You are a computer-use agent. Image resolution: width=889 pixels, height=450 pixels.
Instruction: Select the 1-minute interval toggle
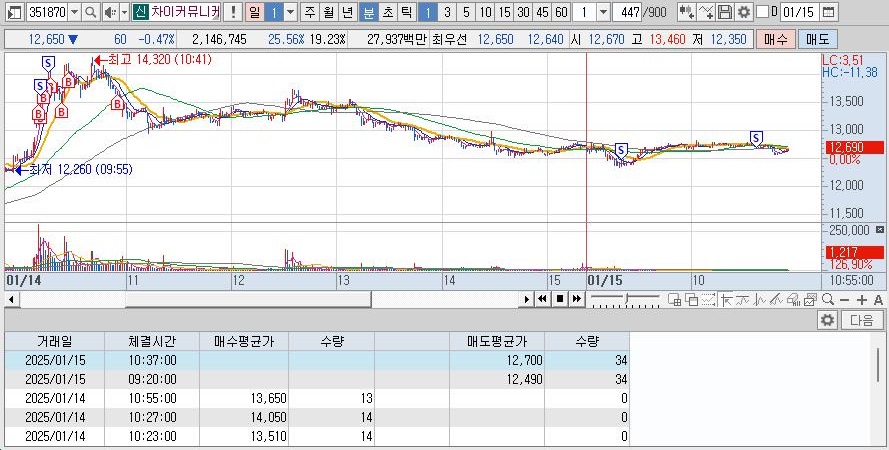click(428, 12)
